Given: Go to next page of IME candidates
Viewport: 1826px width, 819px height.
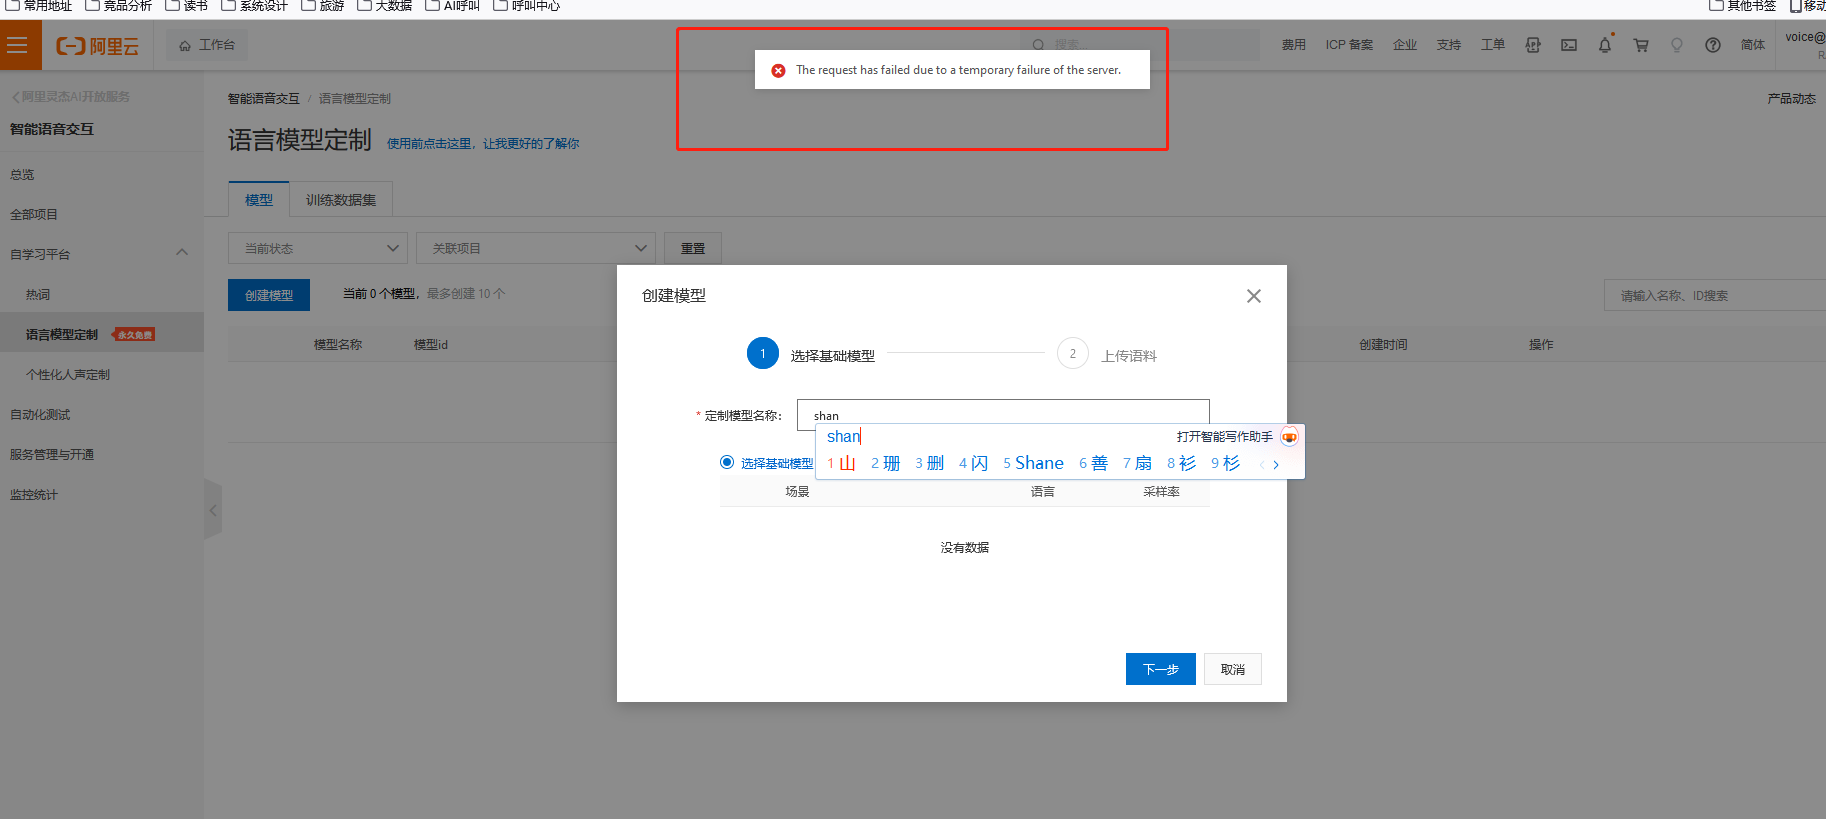Looking at the screenshot, I should click(1276, 464).
